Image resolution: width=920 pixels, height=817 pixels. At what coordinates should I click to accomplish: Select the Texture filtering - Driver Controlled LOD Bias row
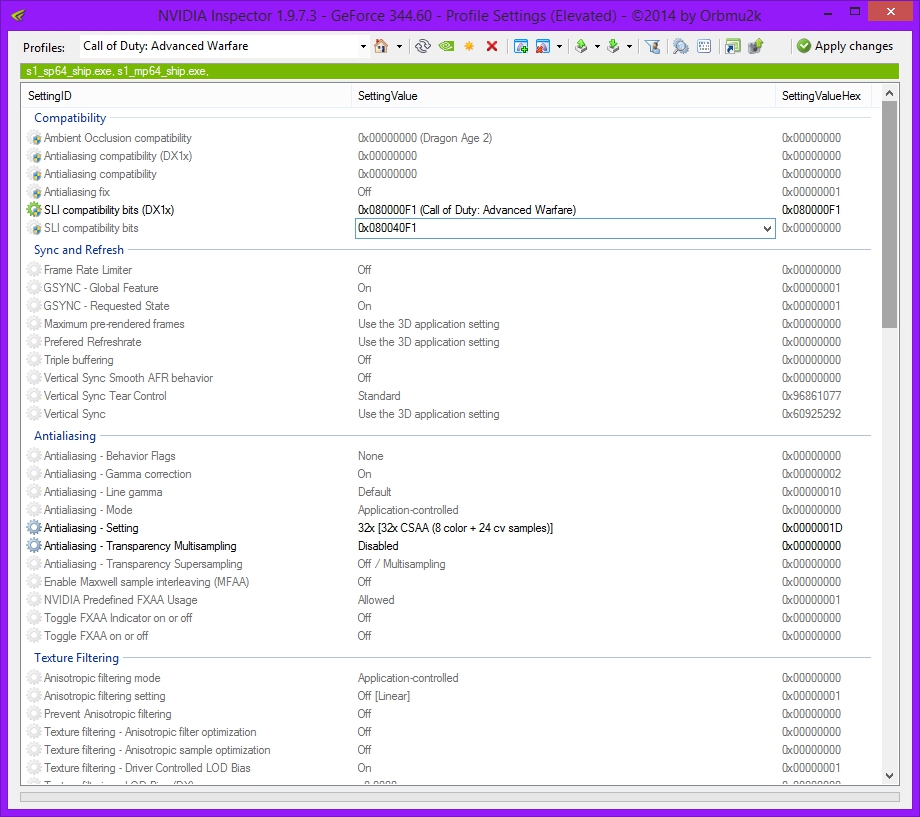(448, 768)
